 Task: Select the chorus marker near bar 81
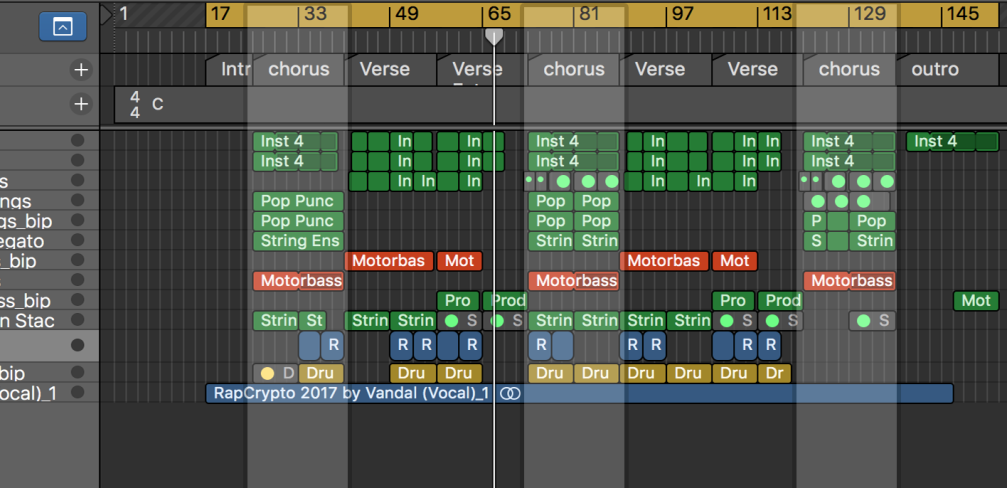pos(574,70)
